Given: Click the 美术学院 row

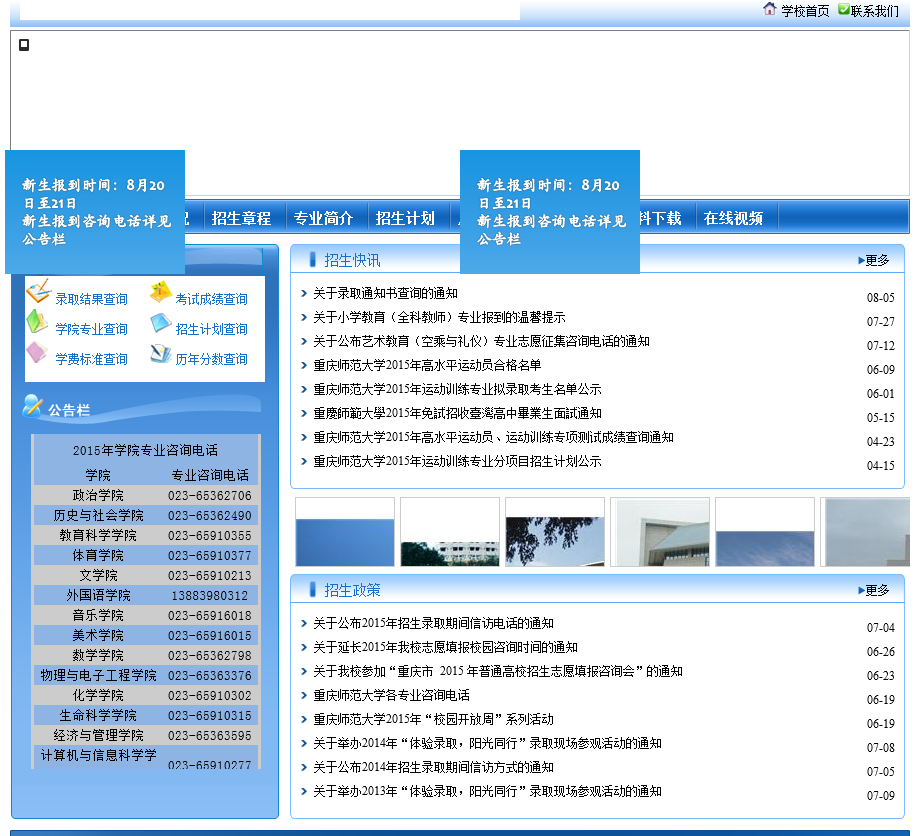Looking at the screenshot, I should pos(146,635).
